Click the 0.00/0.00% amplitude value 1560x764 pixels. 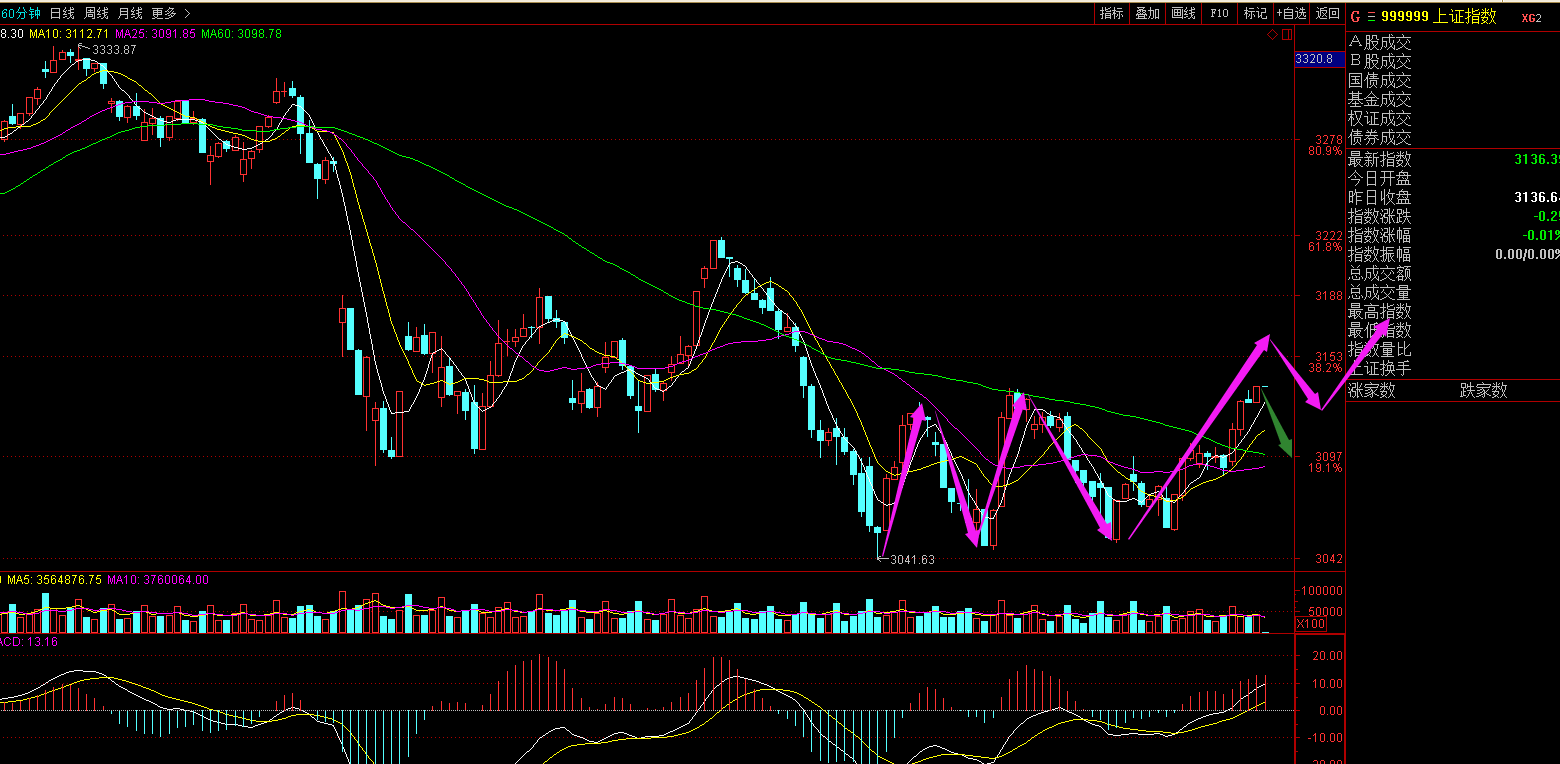1527,254
